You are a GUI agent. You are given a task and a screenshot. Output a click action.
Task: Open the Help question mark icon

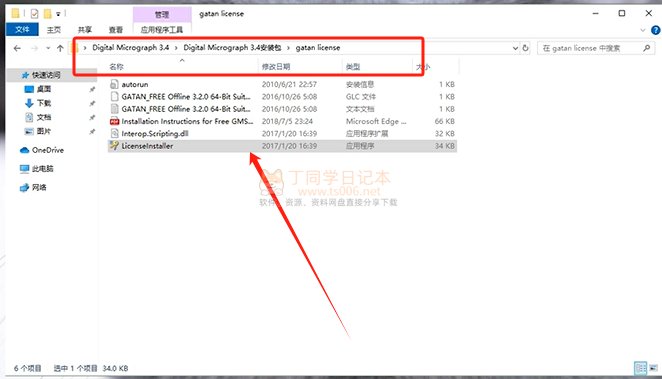pos(656,30)
